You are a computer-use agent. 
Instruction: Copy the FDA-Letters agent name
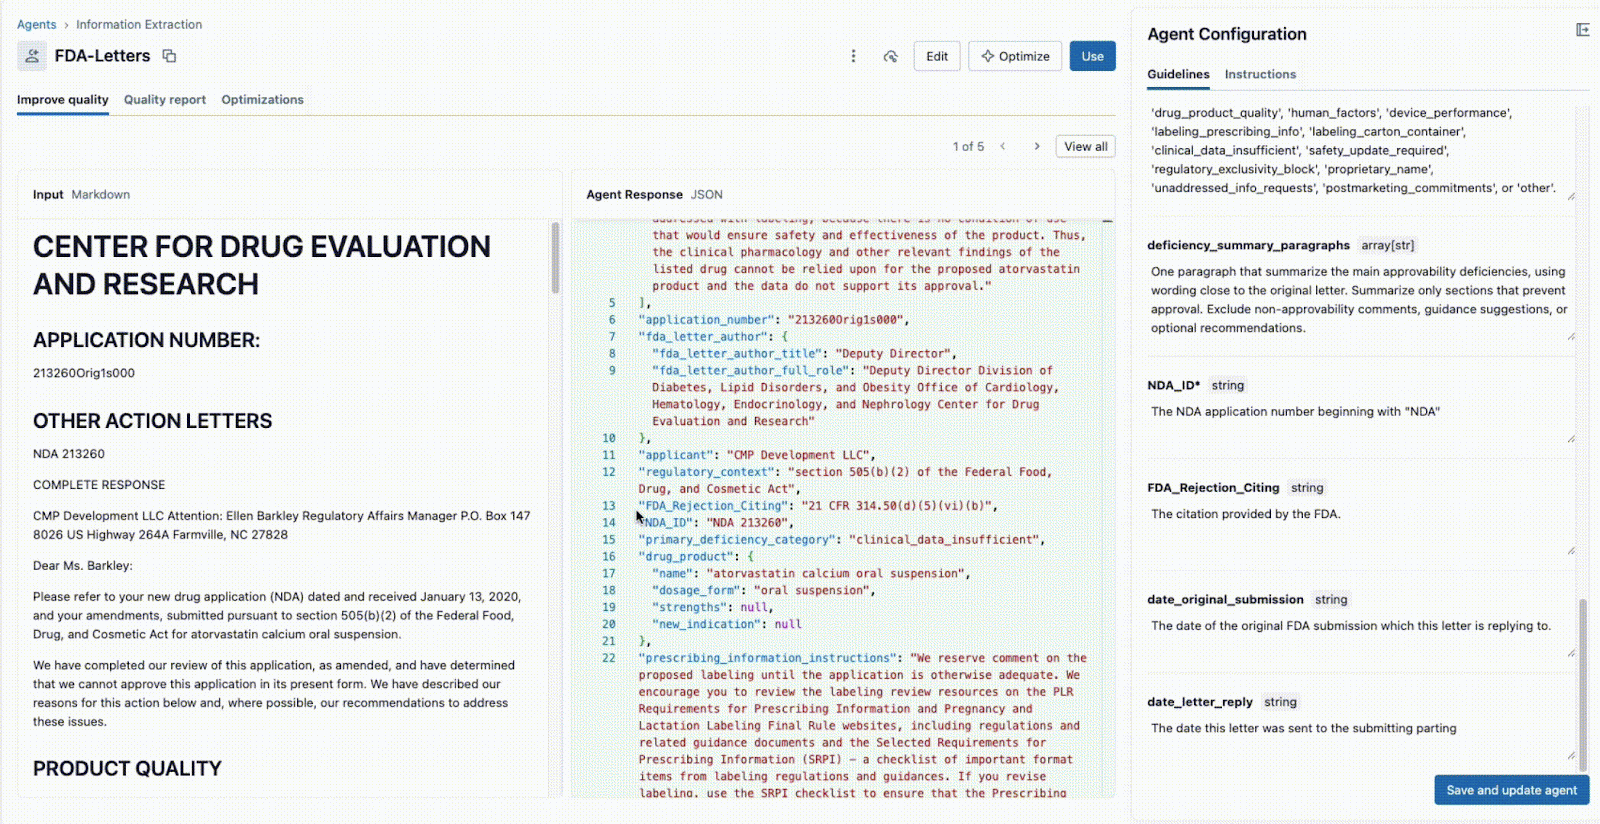(x=170, y=56)
